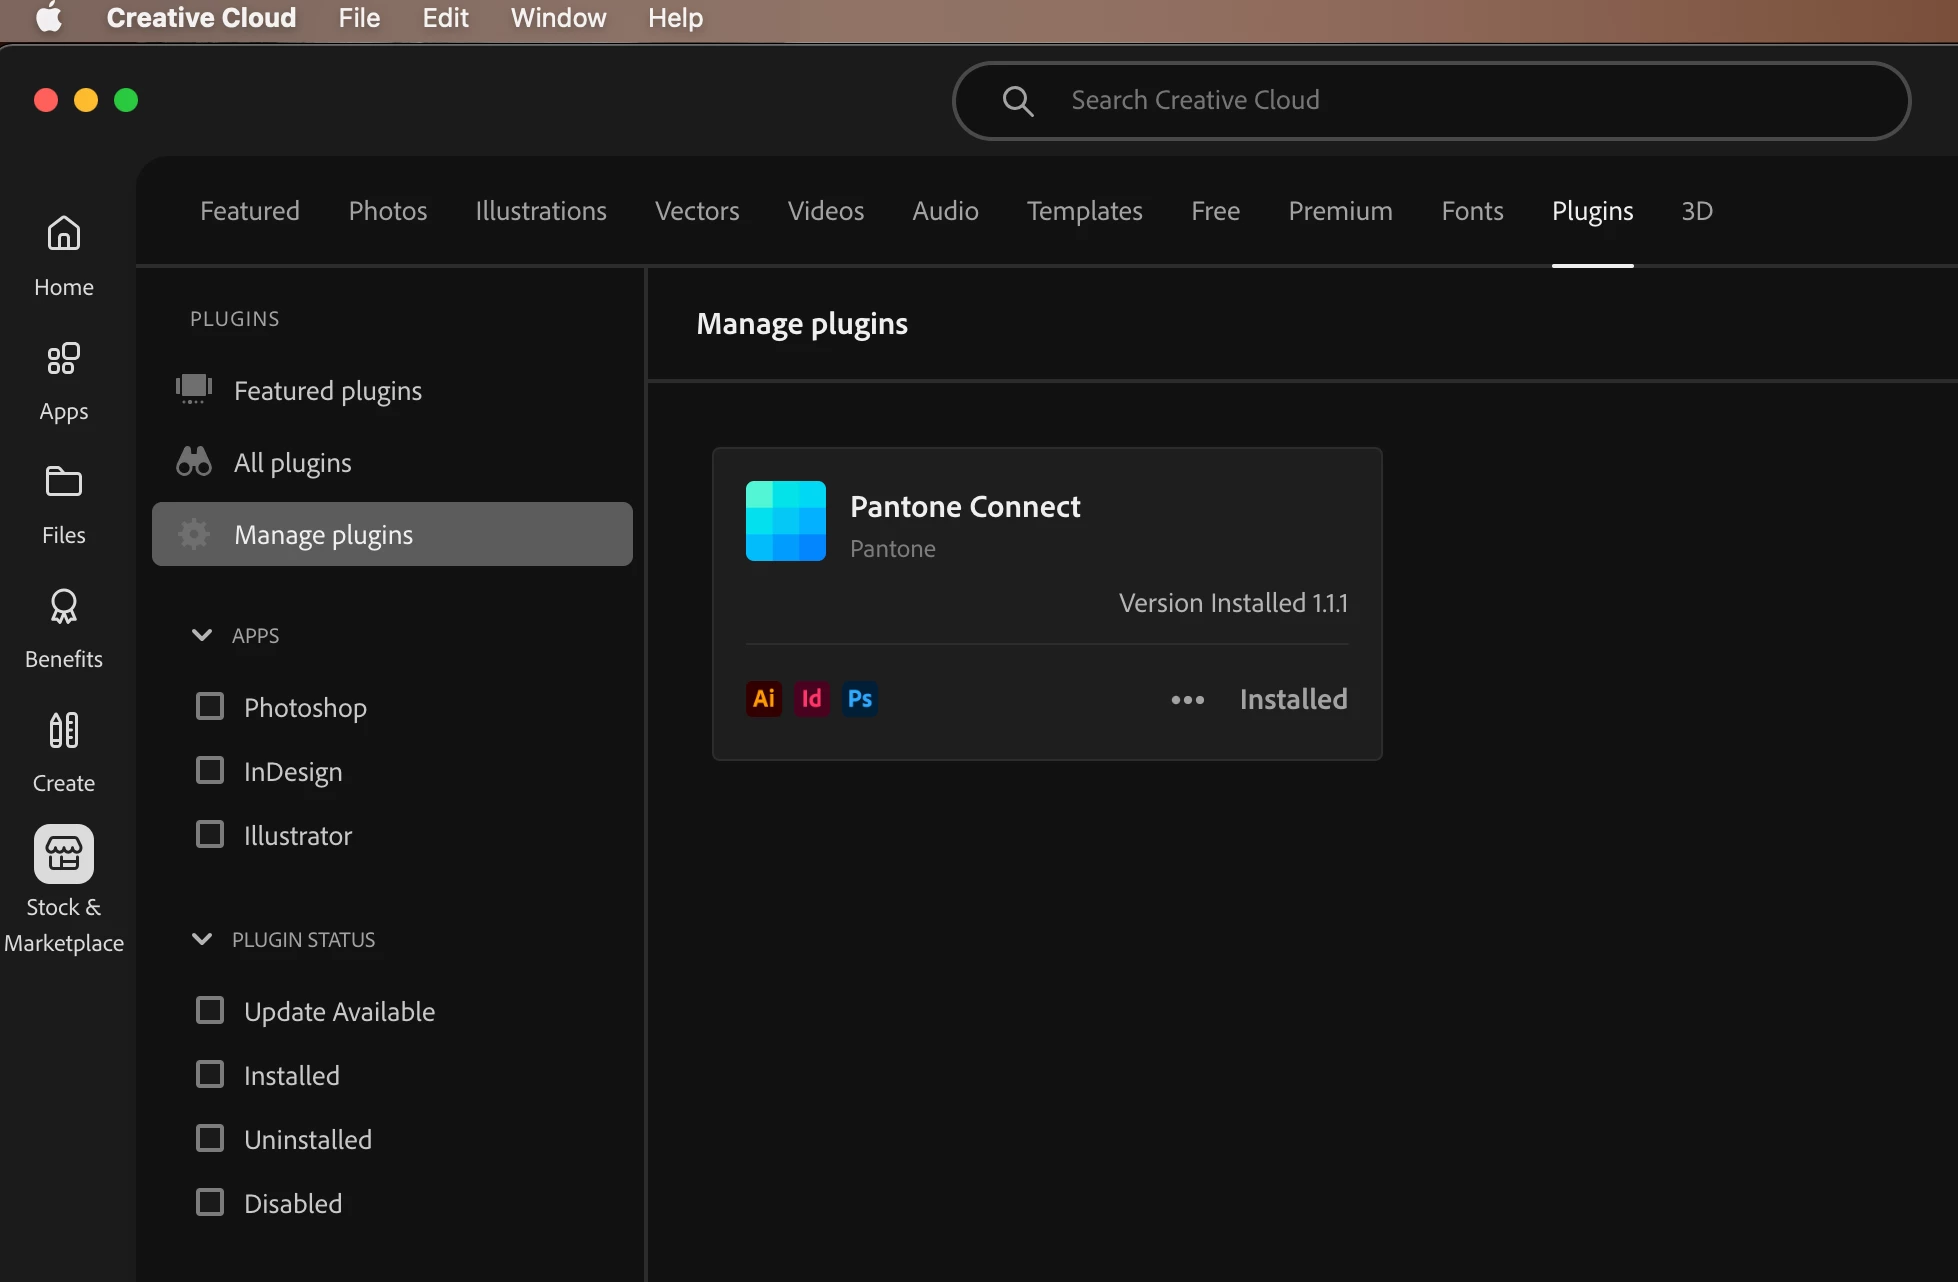Open Pantone Connect more options ellipsis

click(1188, 700)
